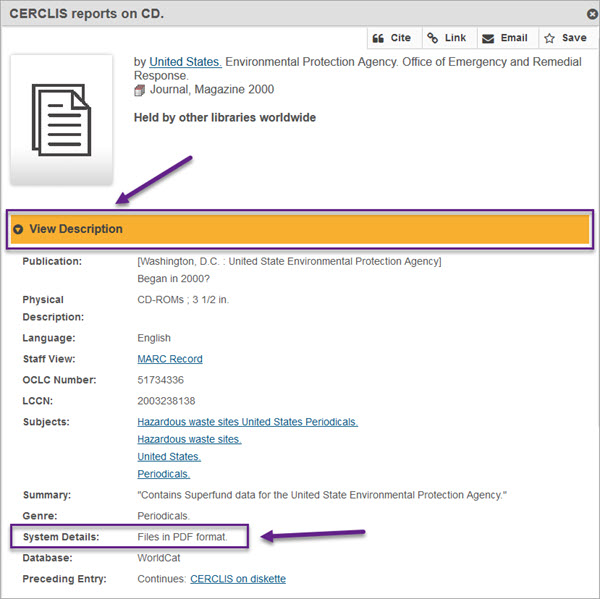The image size is (600, 599).
Task: Click the Link button label
Action: click(x=455, y=38)
